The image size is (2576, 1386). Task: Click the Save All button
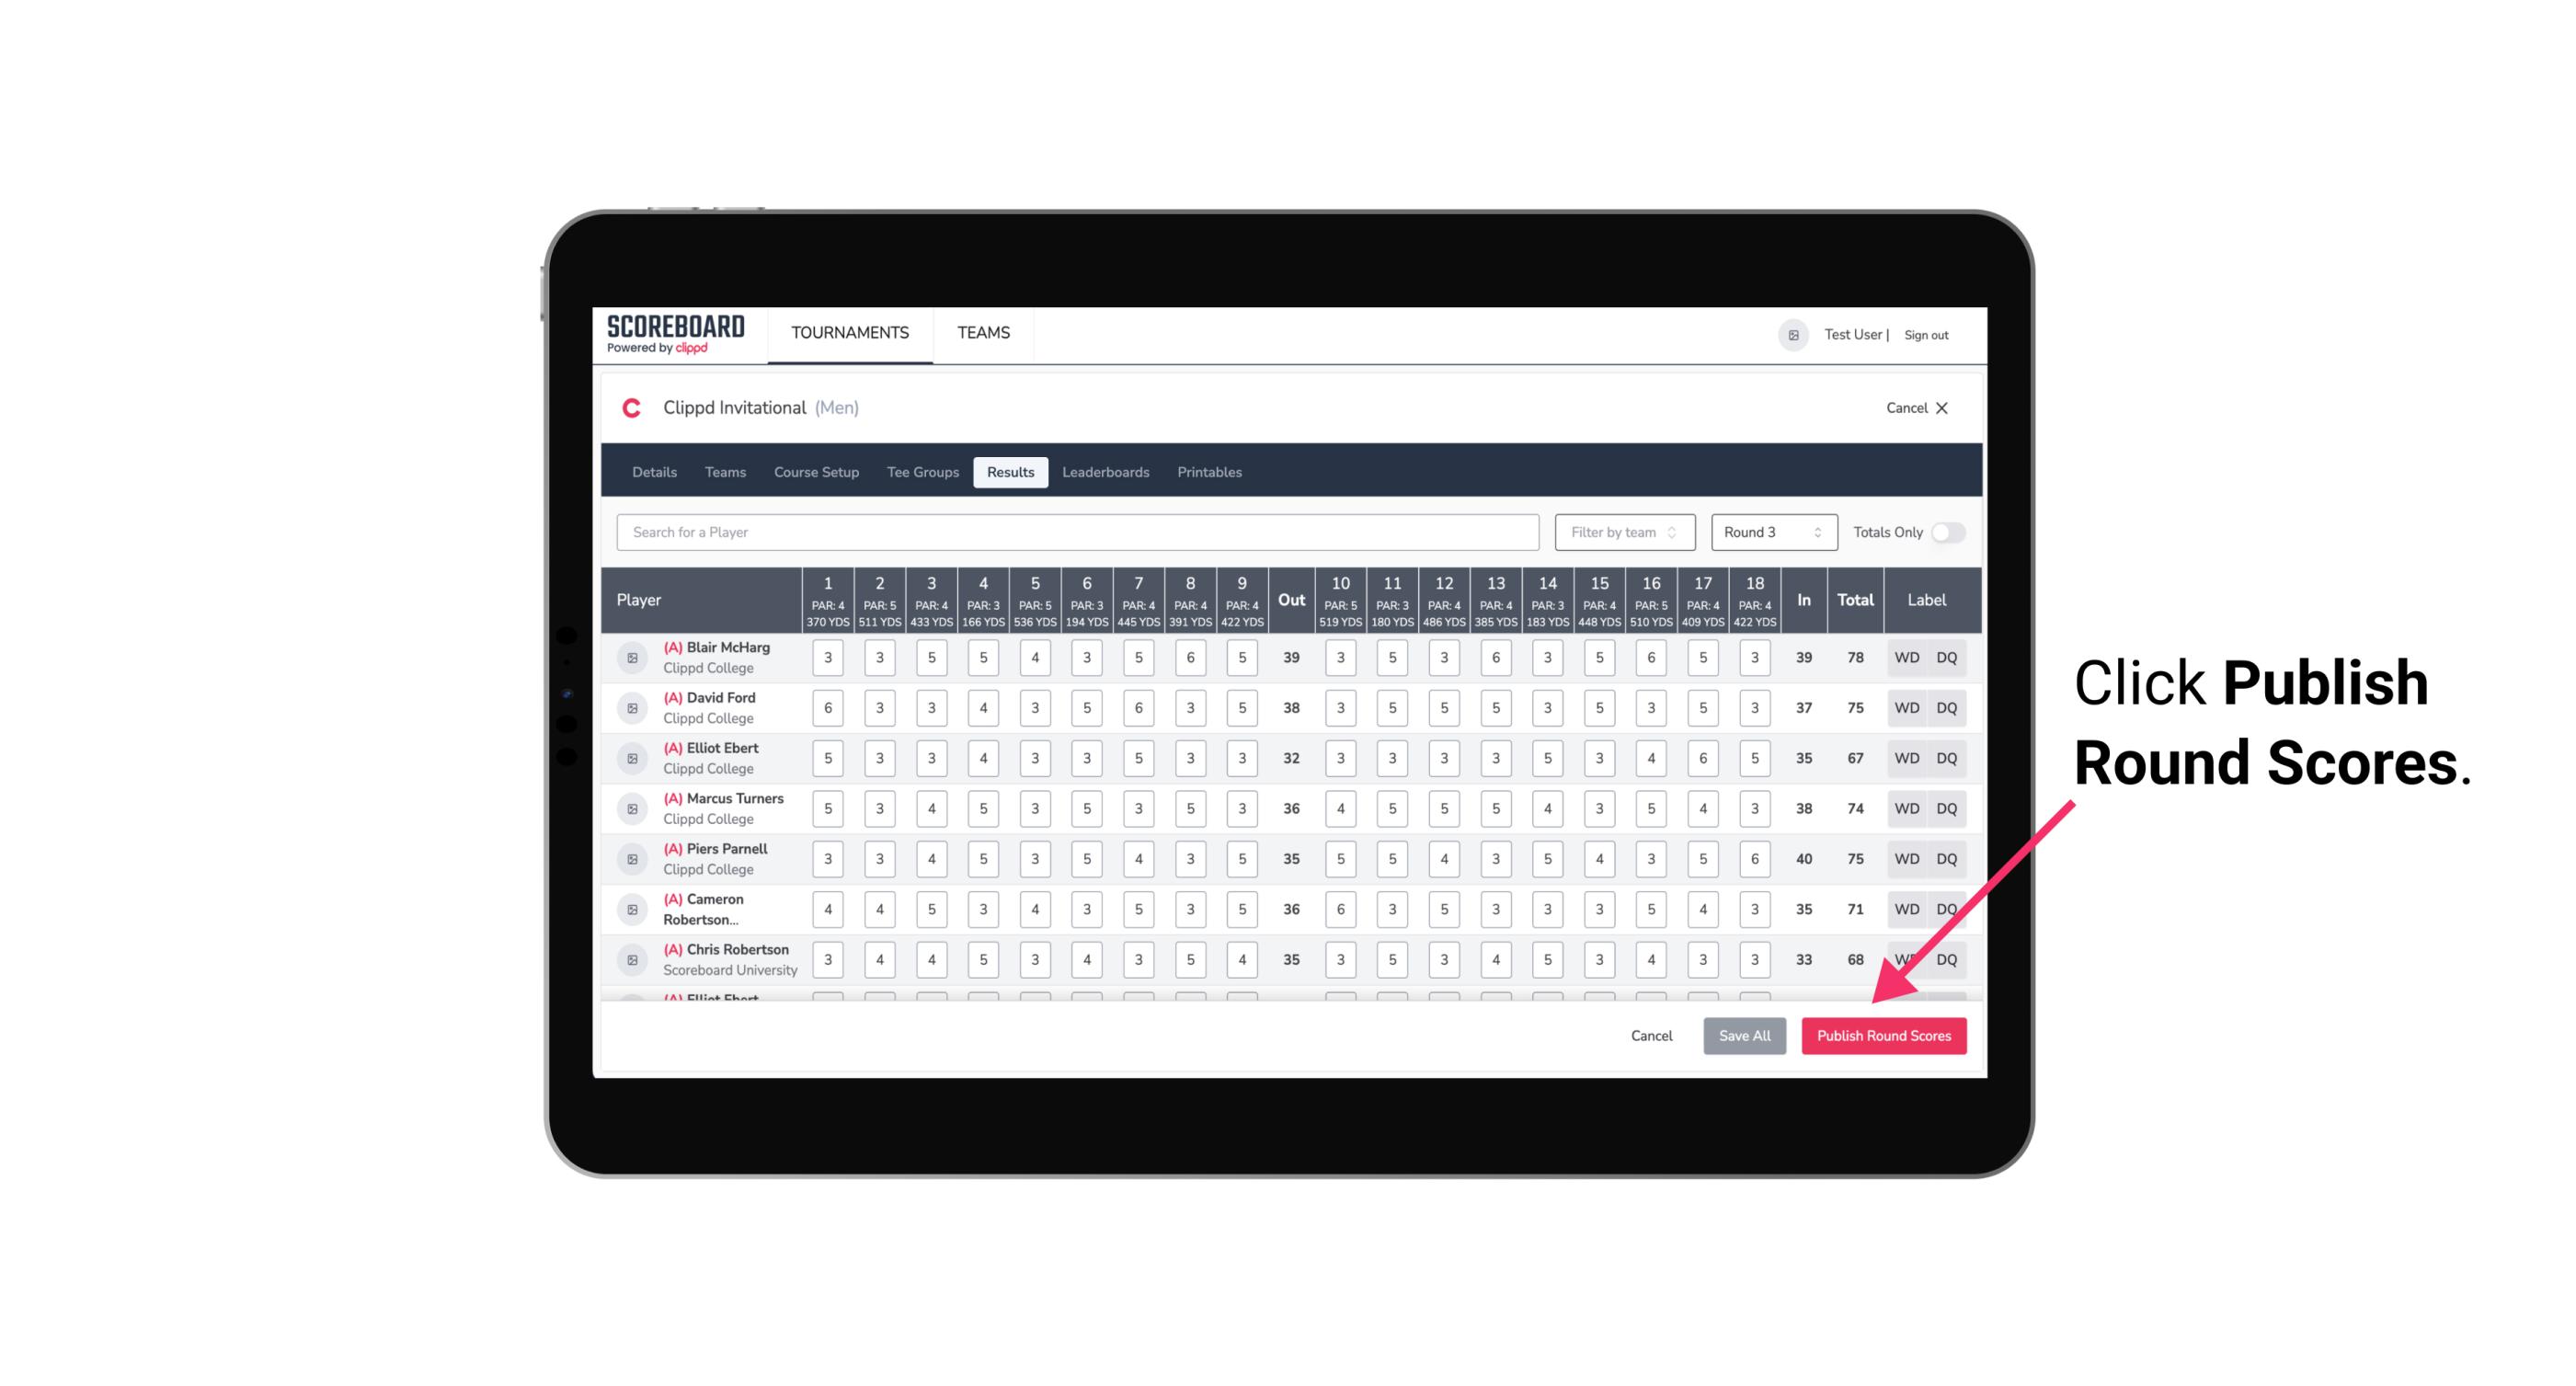1742,1037
